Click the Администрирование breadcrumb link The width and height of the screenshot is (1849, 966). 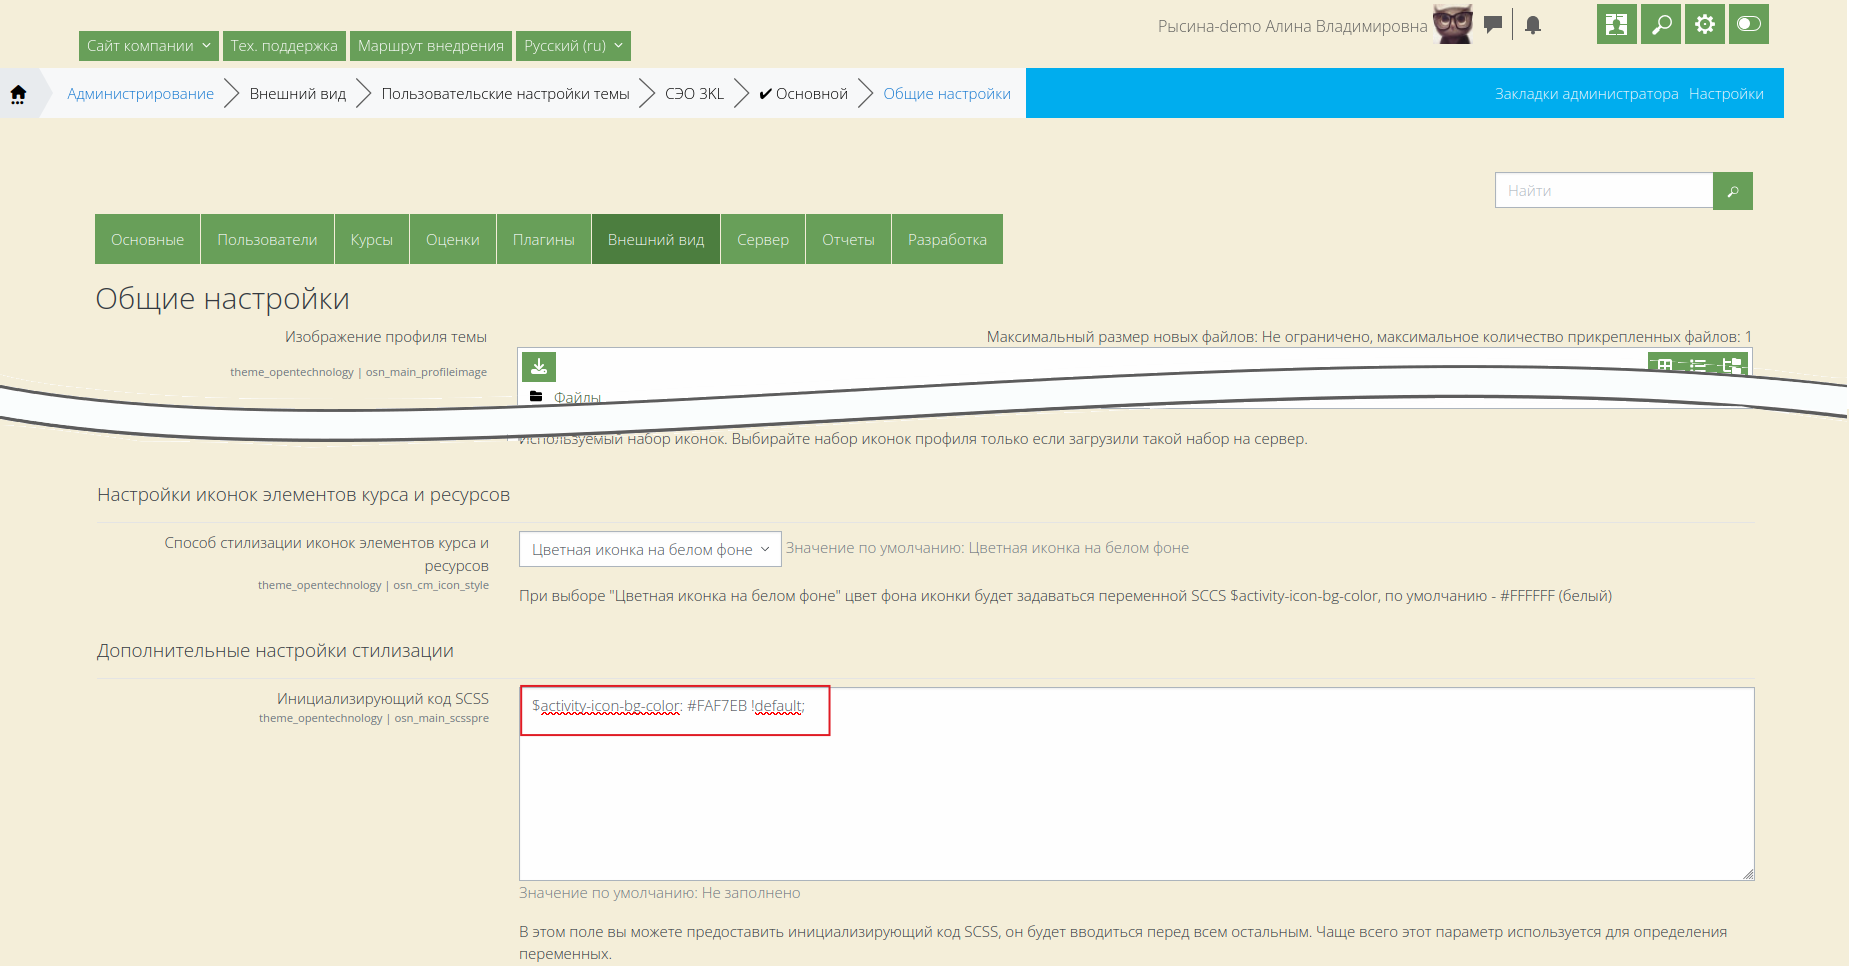coord(140,94)
